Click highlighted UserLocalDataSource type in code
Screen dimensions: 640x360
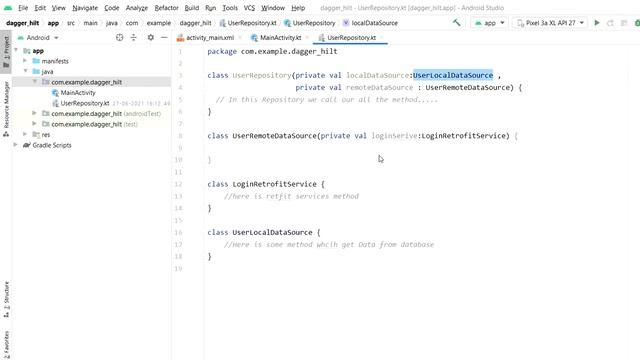tap(453, 75)
